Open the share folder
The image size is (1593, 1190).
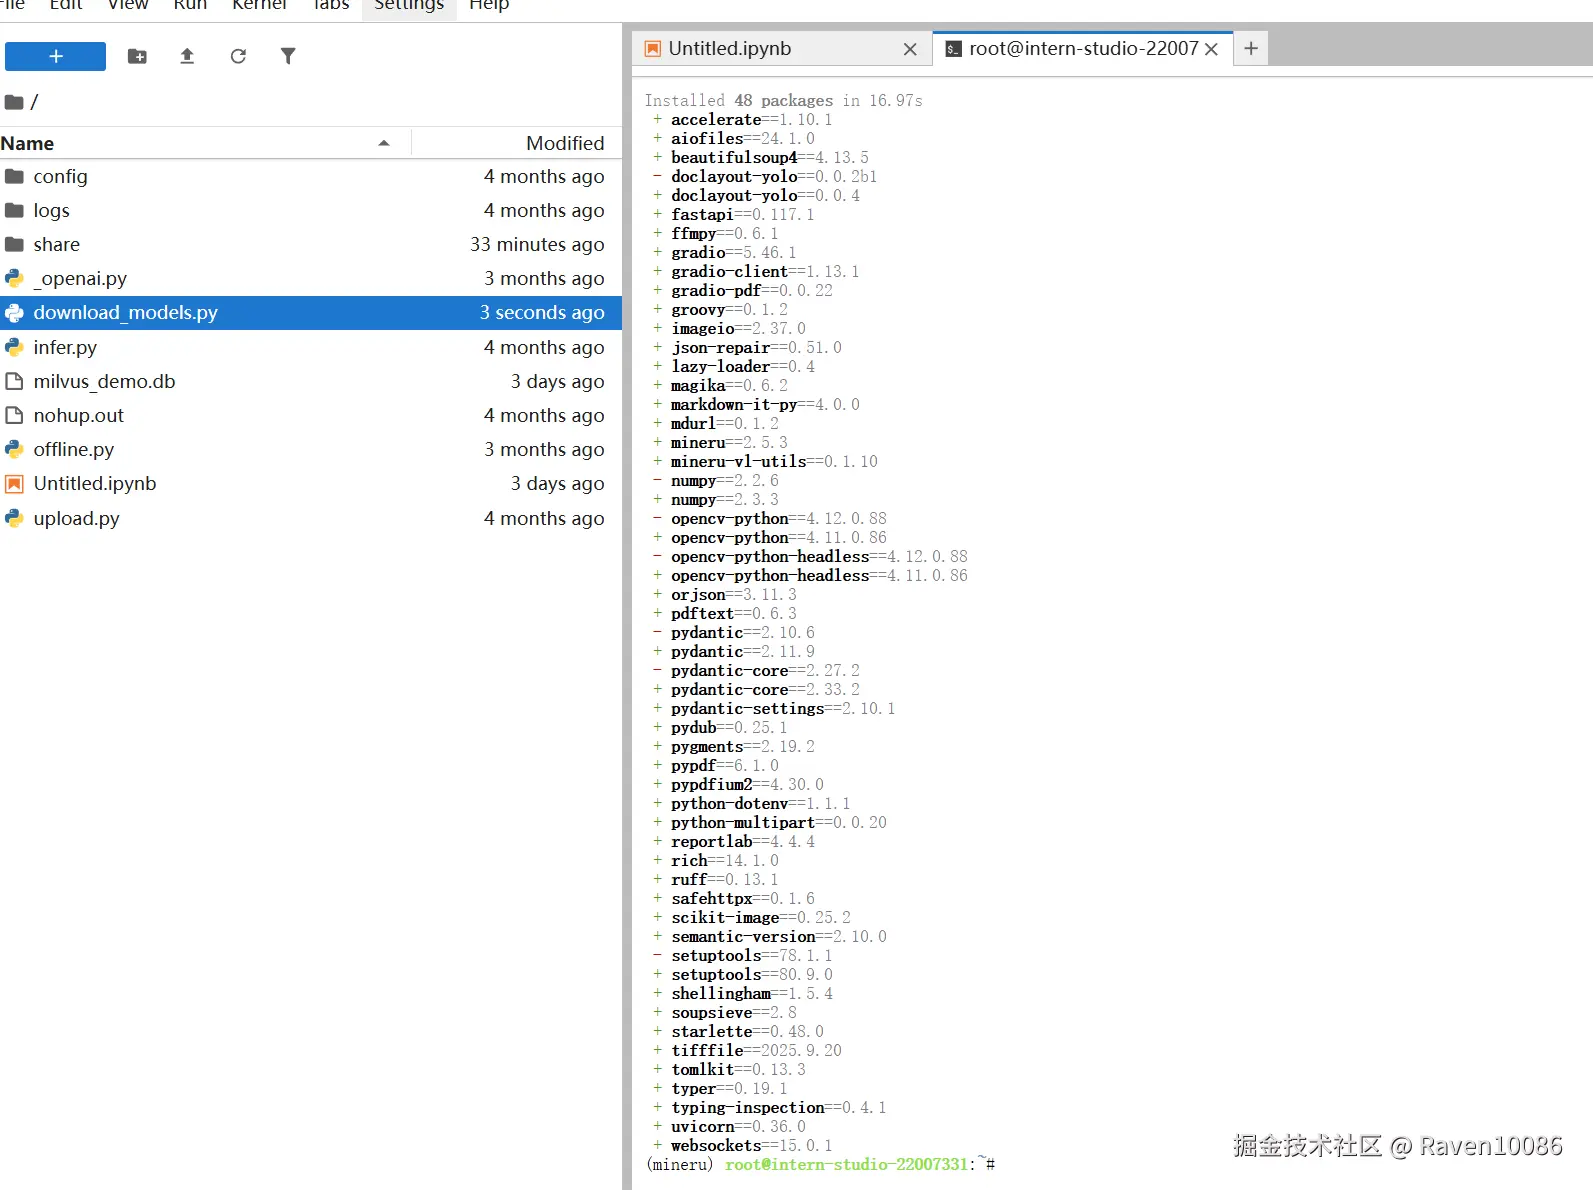click(x=311, y=244)
